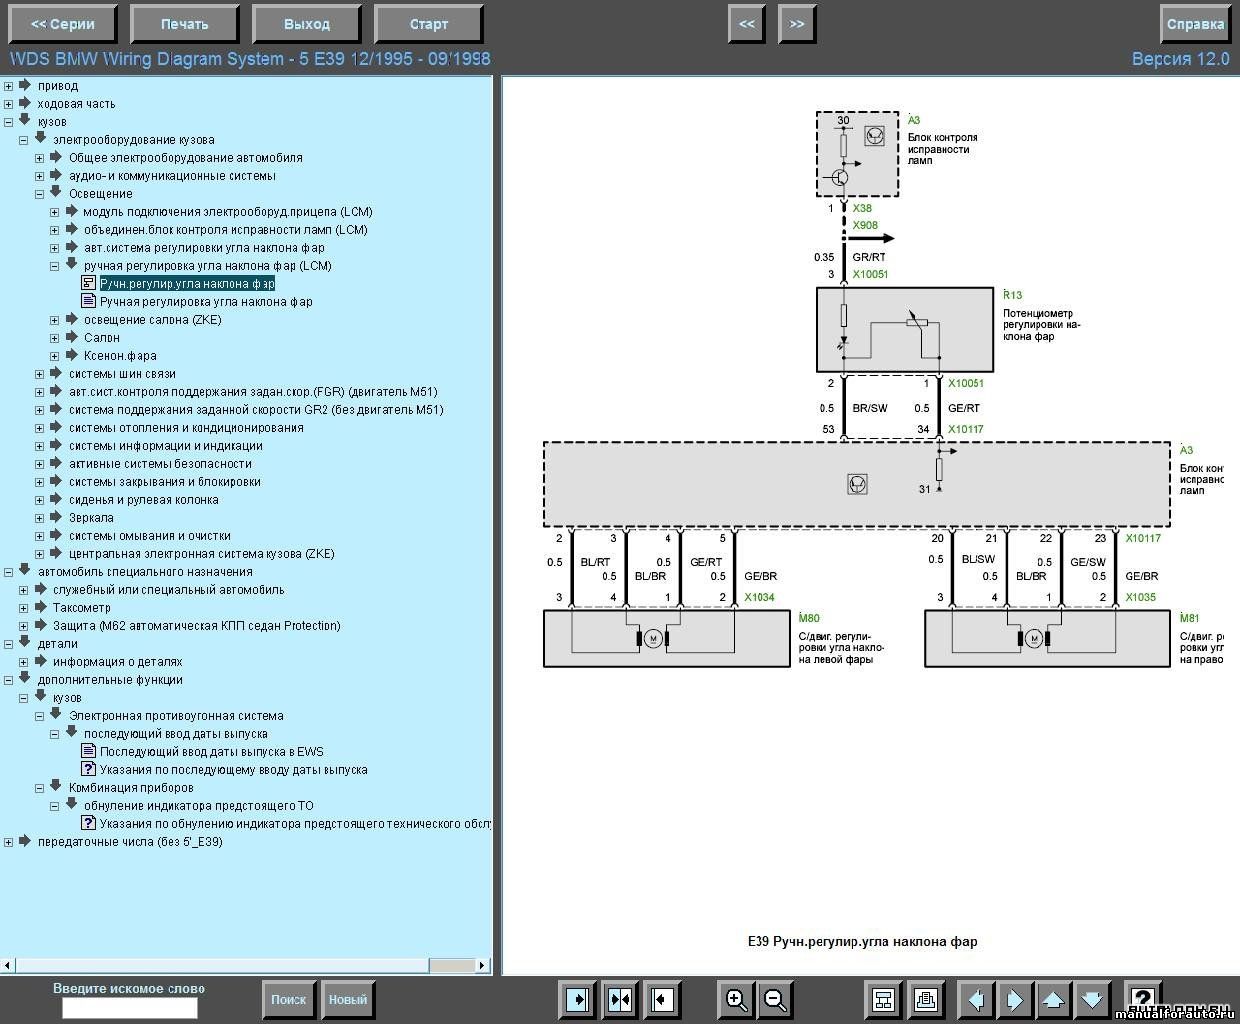Click the horizontal scrollbar left arrow

pyautogui.click(x=8, y=965)
